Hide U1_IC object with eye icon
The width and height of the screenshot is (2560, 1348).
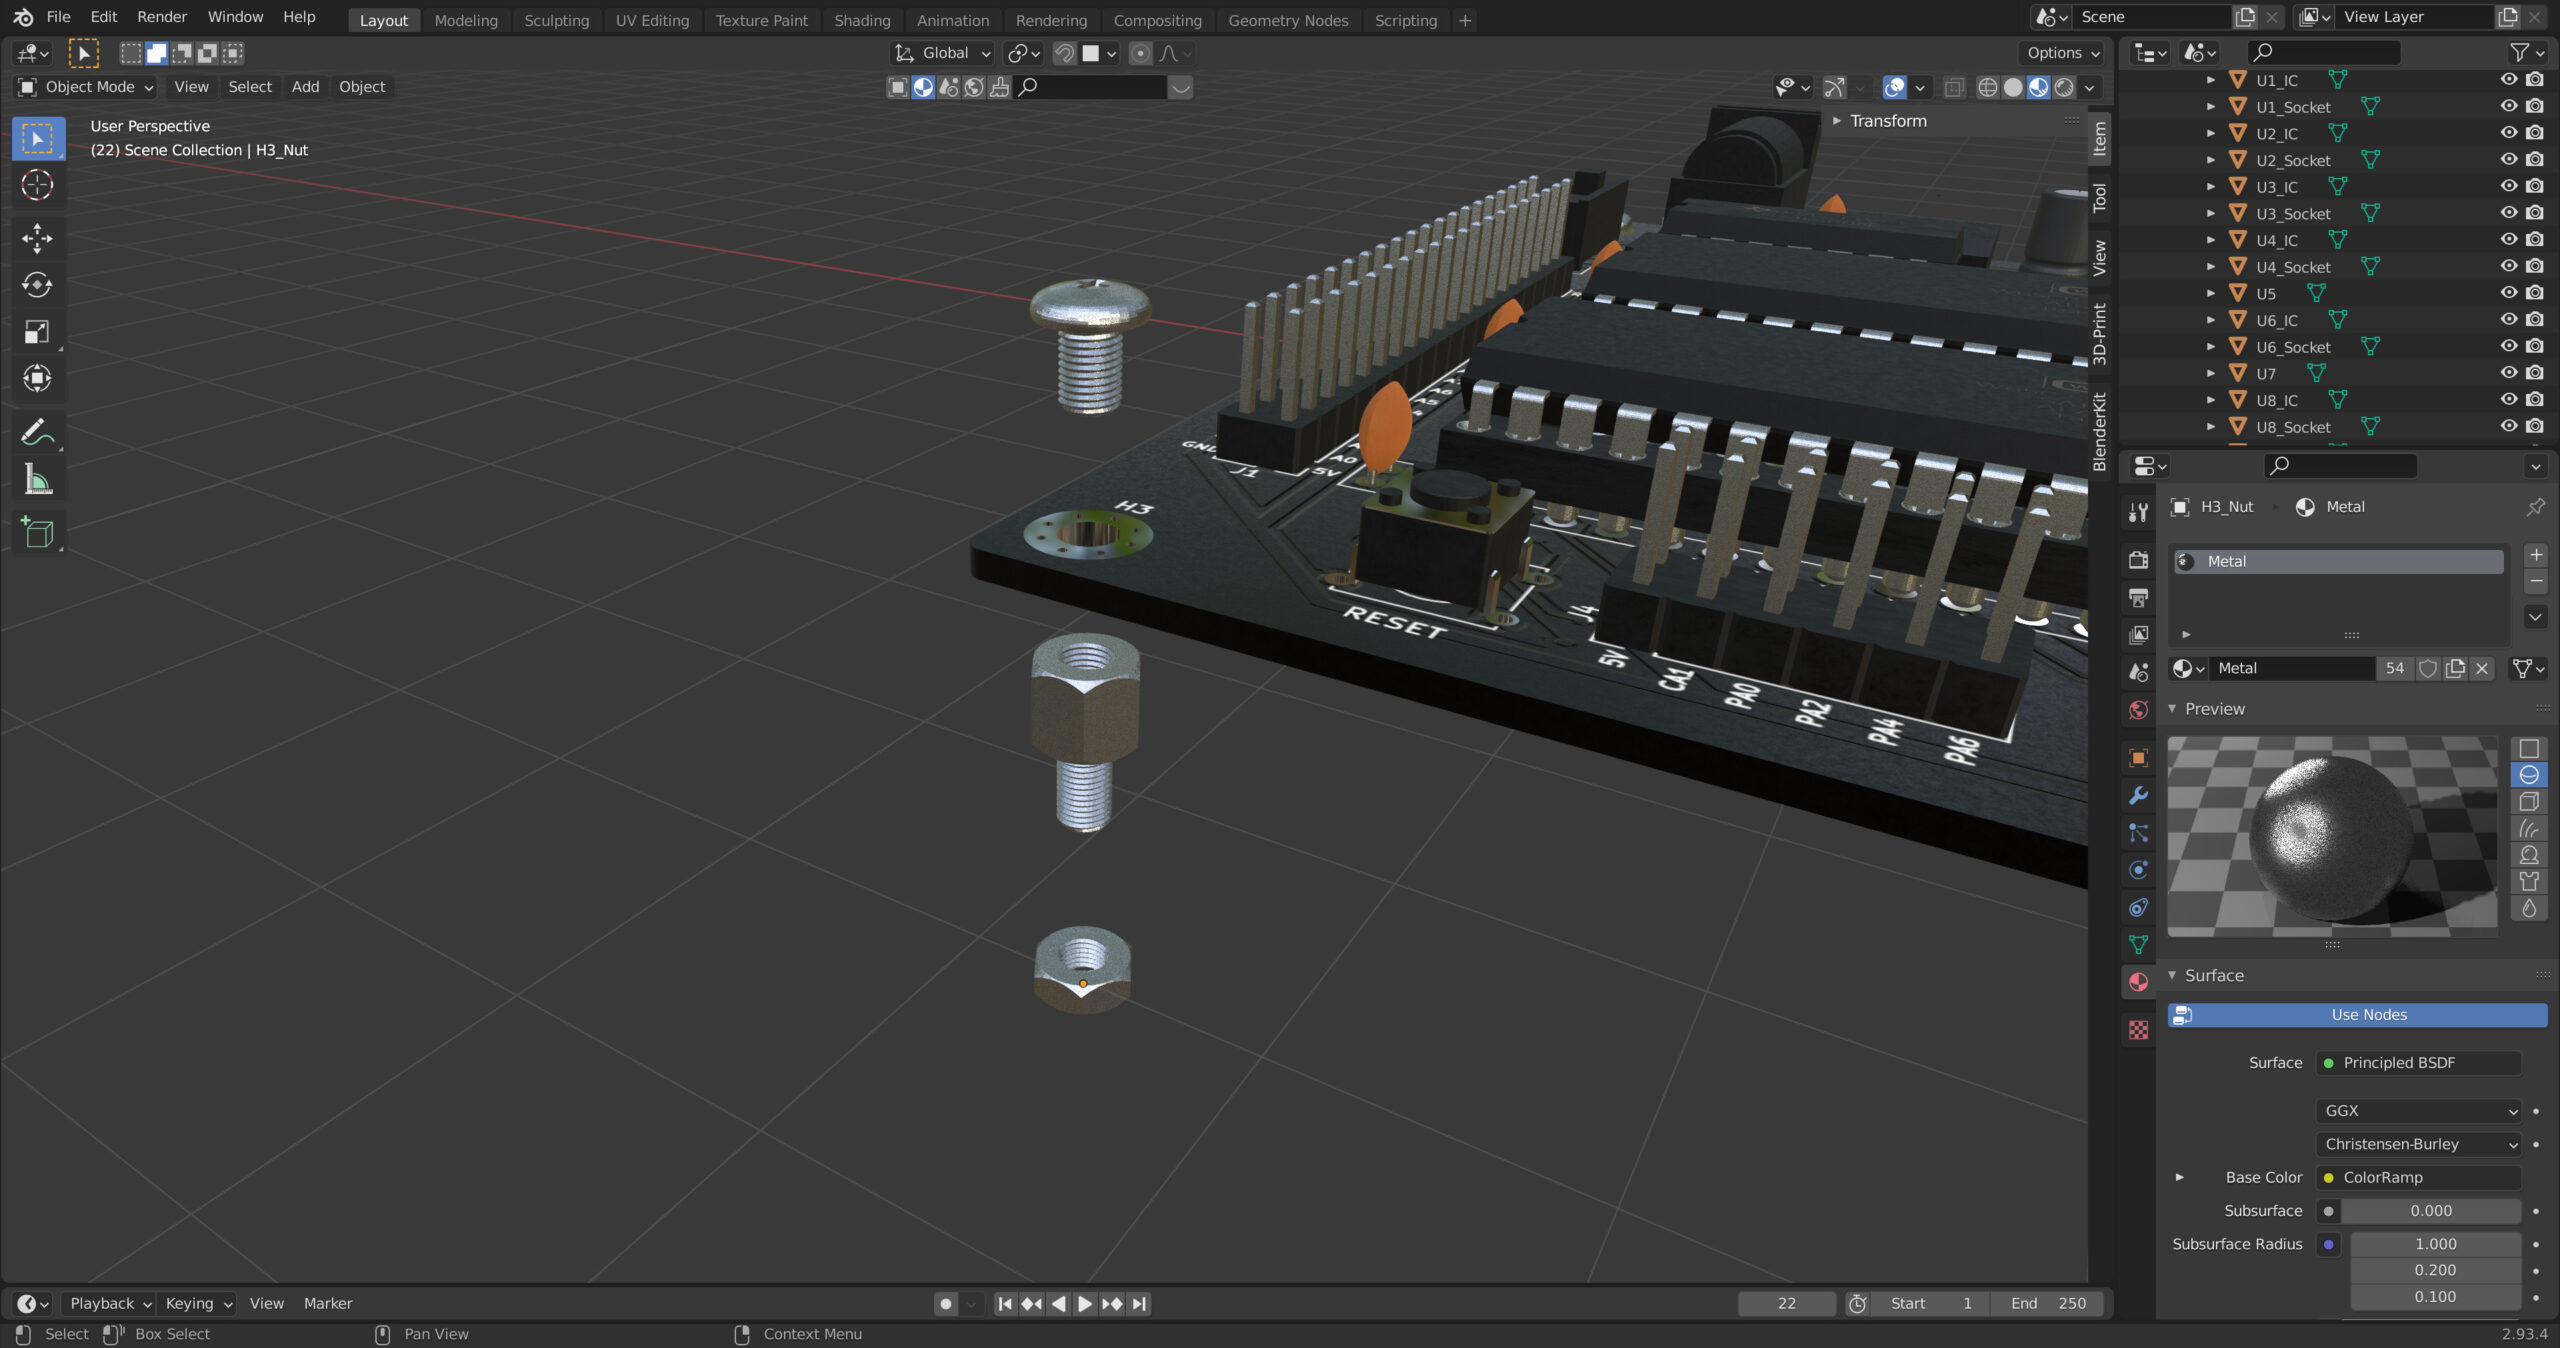coord(2508,80)
